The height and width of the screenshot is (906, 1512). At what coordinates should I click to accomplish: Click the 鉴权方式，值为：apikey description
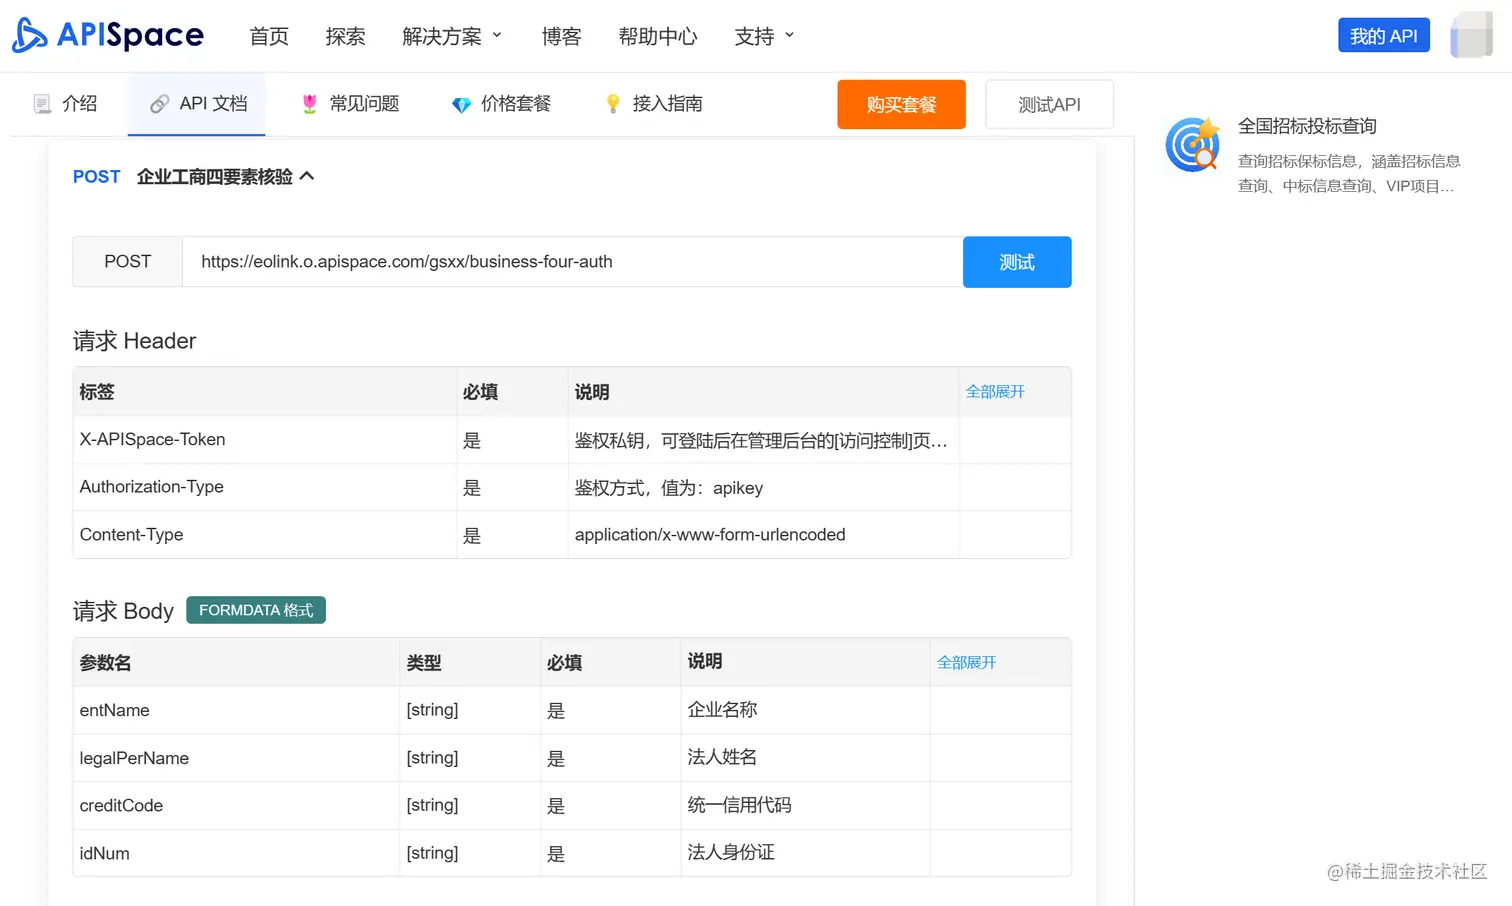(669, 488)
